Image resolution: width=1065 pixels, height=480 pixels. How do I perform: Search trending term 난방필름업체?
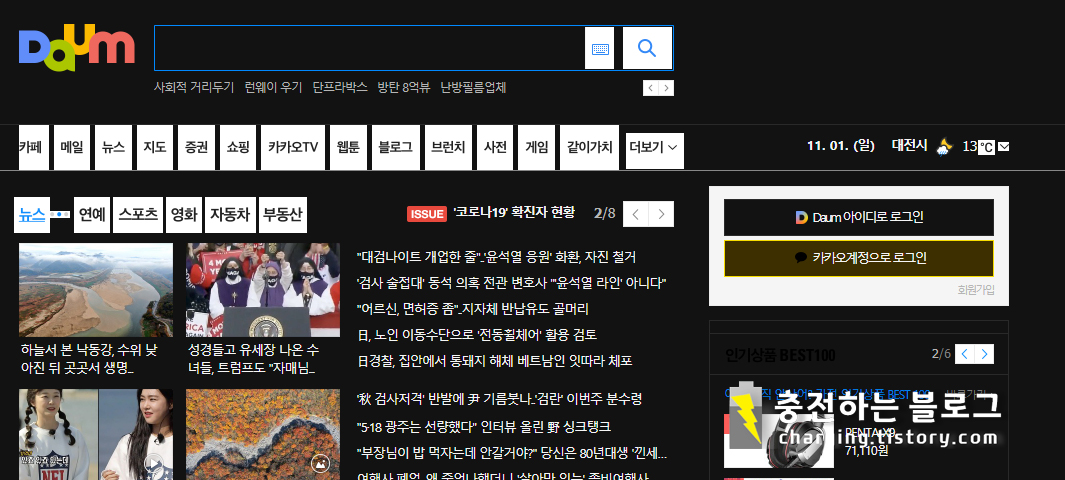point(473,88)
